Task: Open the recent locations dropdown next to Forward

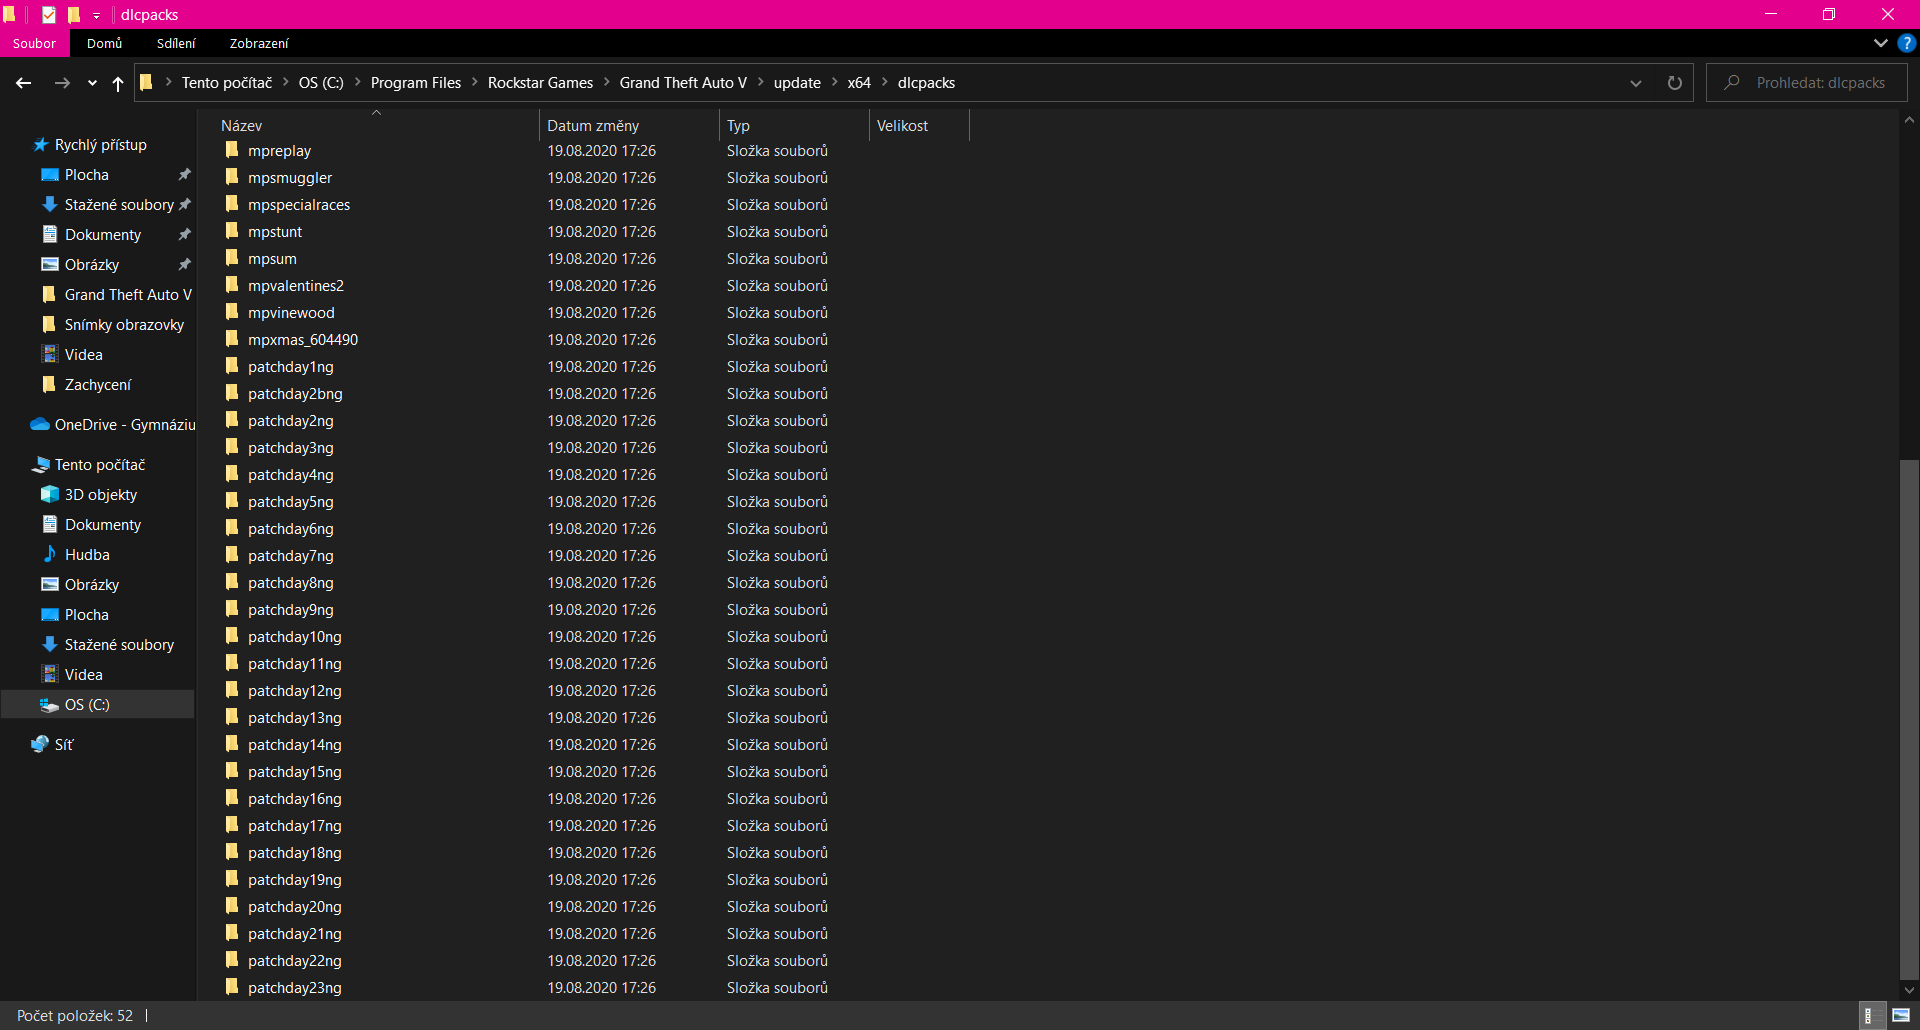Action: [x=91, y=84]
